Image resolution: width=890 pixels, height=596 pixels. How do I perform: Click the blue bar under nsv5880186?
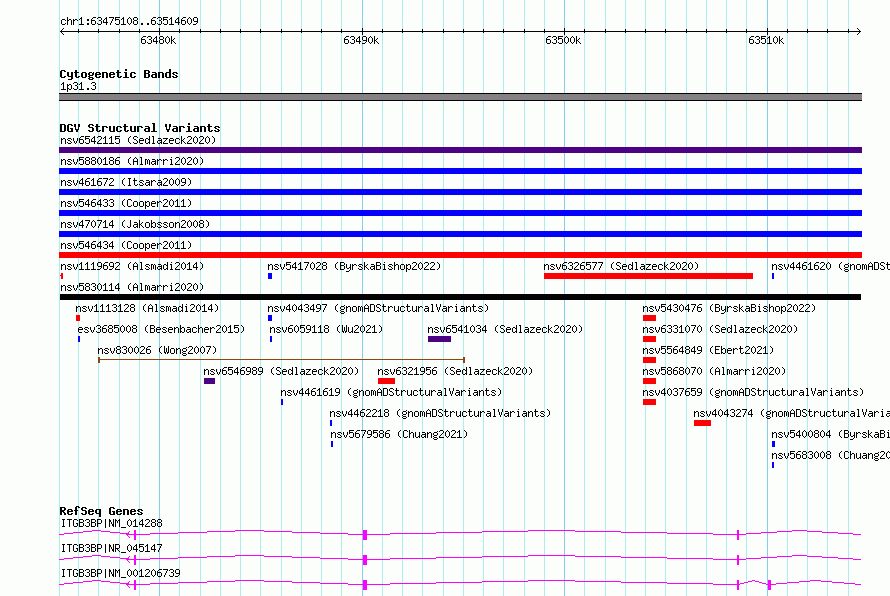click(460, 171)
